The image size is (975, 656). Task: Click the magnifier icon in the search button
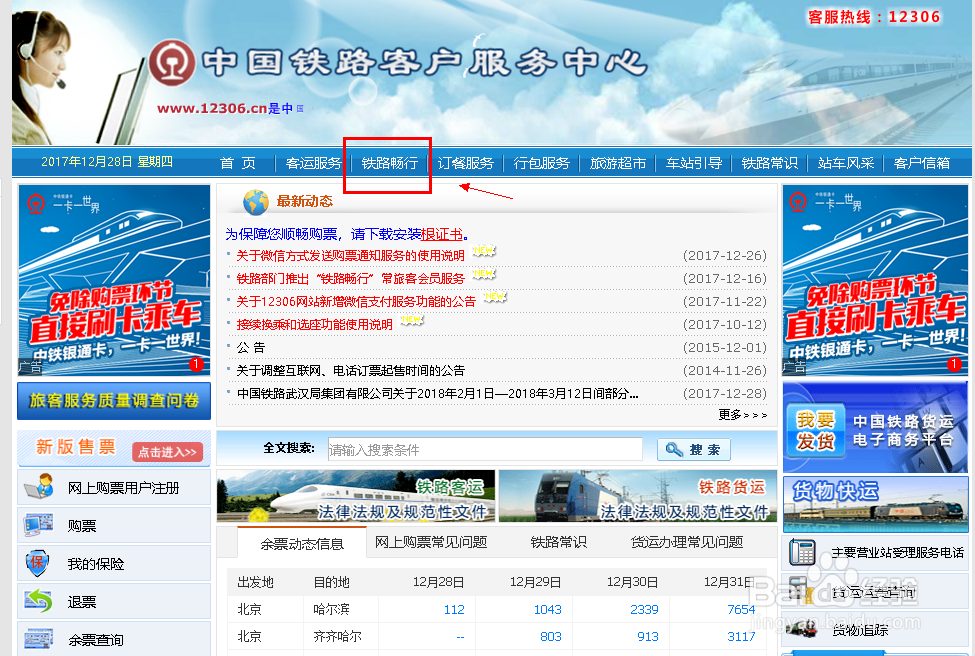[x=674, y=449]
